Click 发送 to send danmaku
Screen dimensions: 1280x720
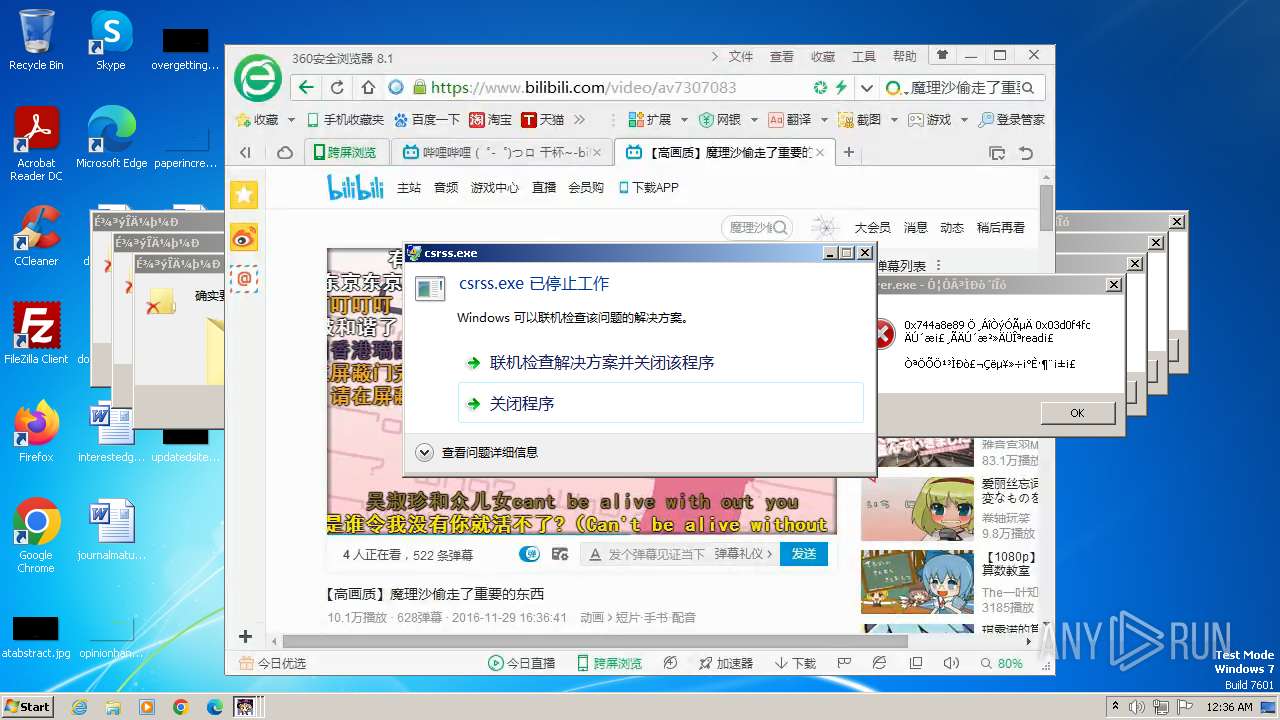(x=804, y=553)
